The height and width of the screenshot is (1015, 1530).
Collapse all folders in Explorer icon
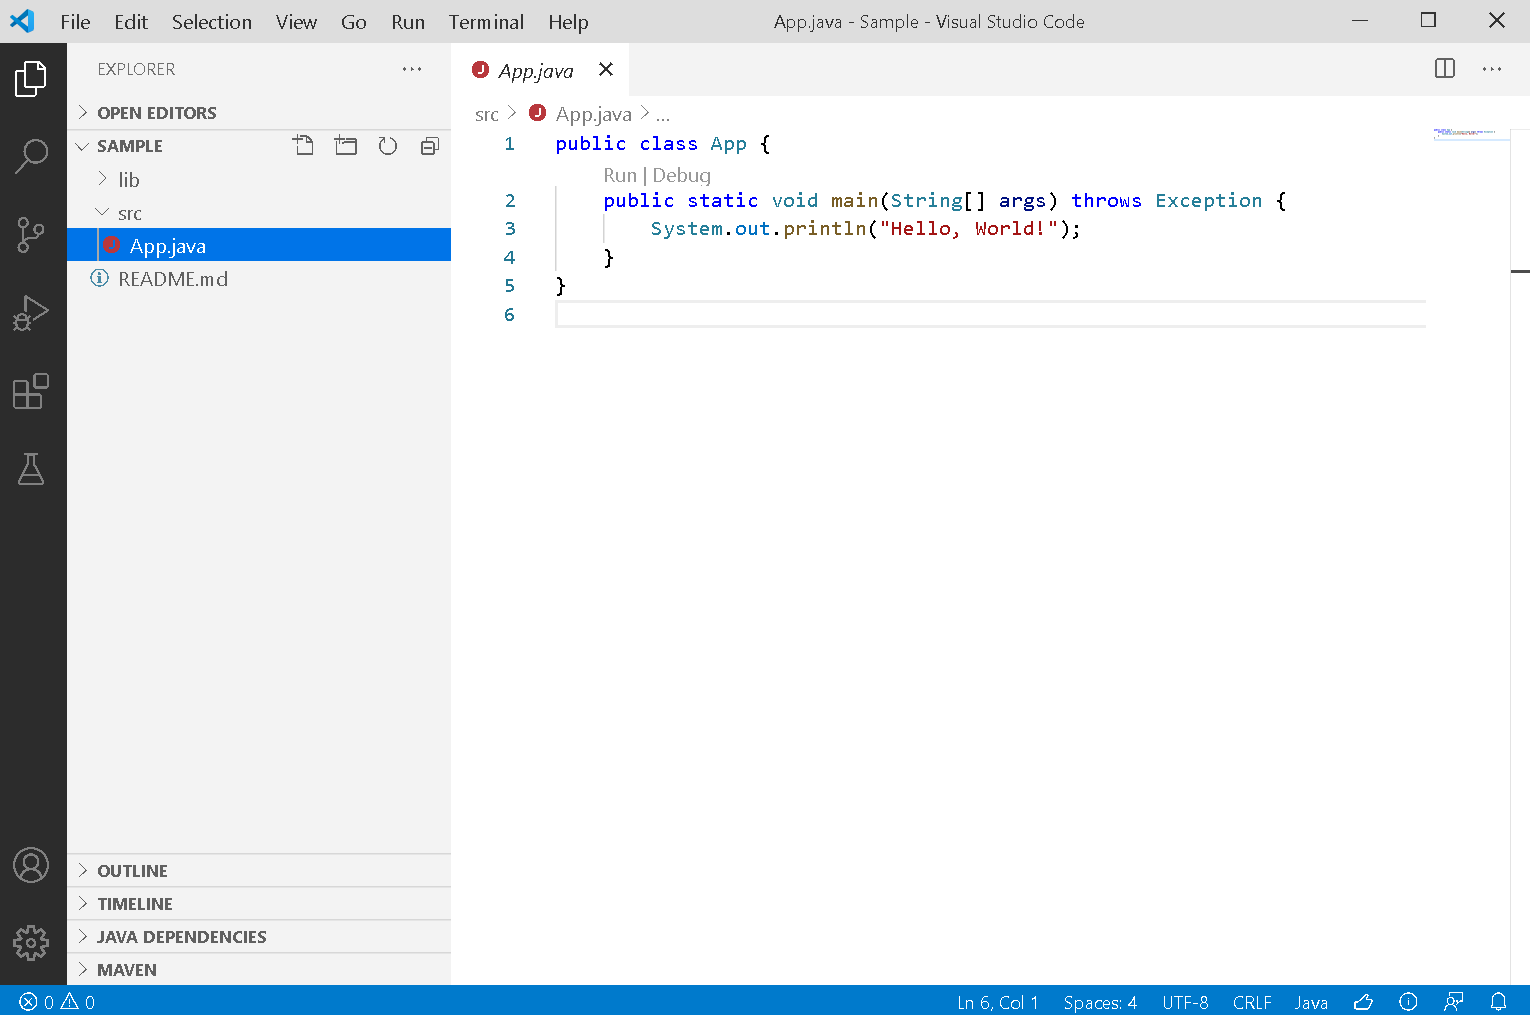pos(430,146)
